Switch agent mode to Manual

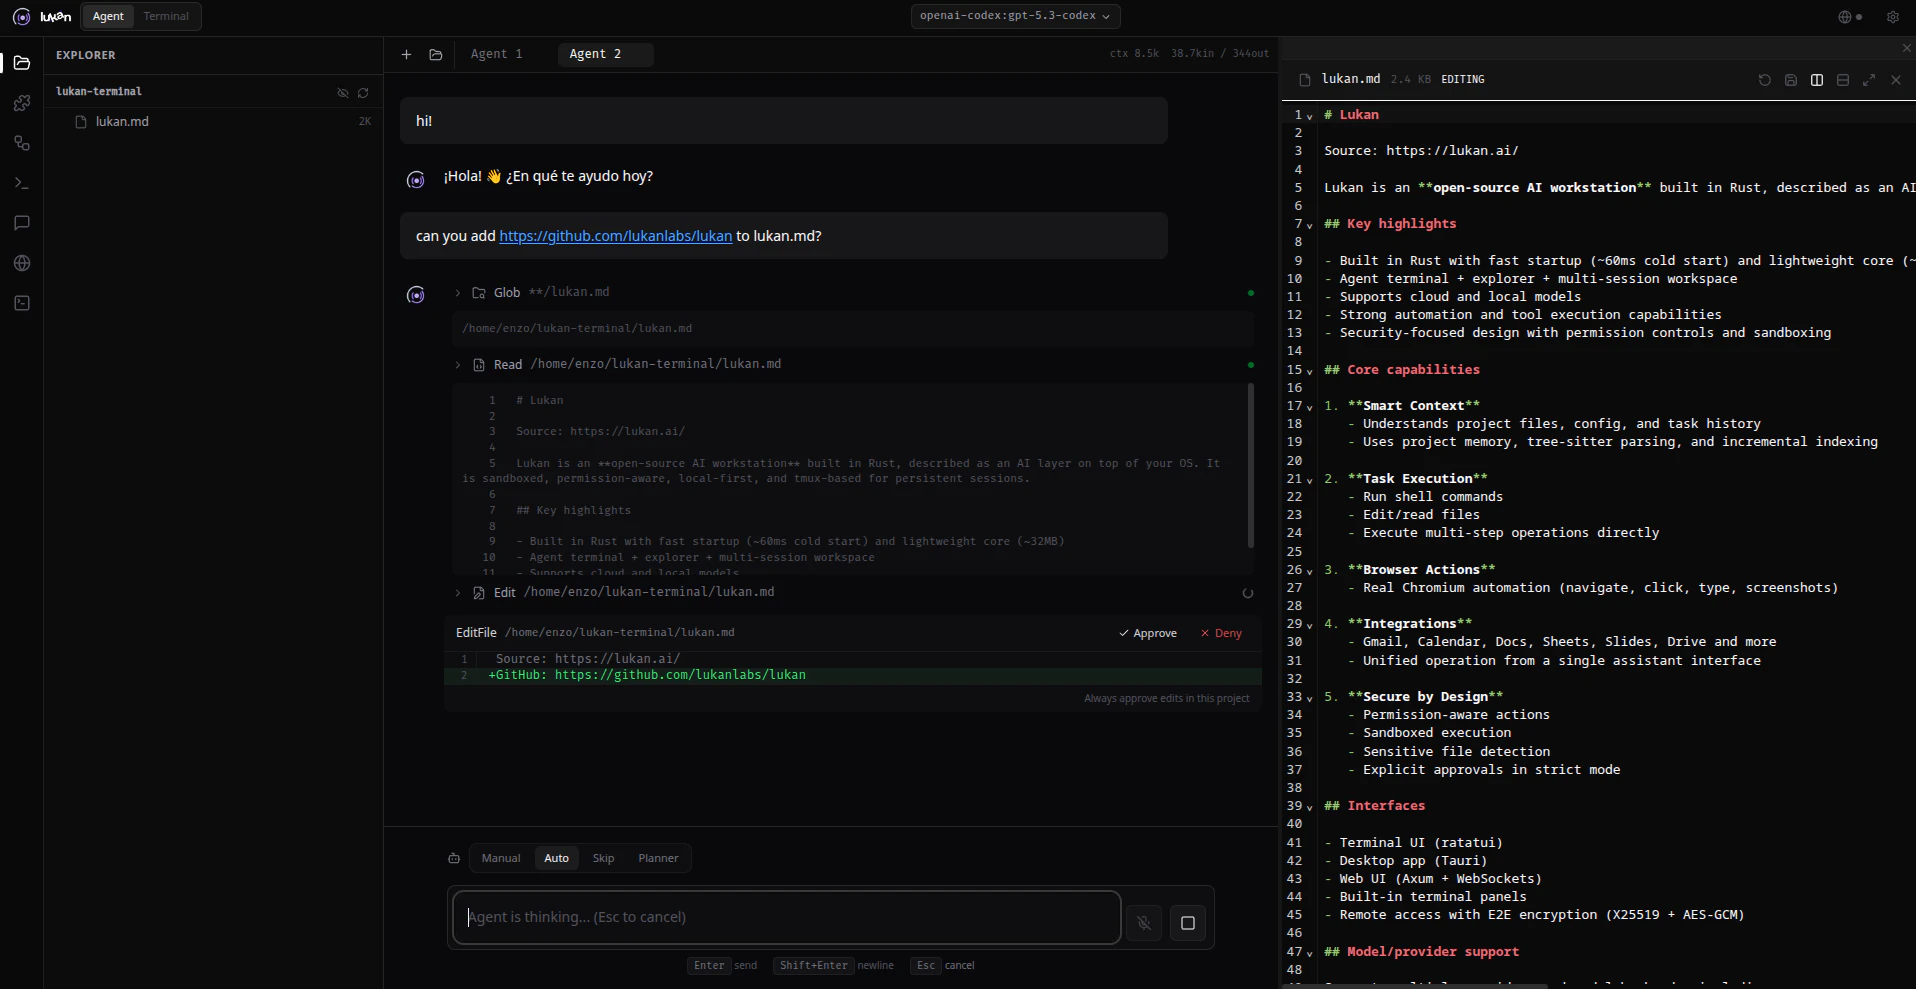pyautogui.click(x=501, y=858)
